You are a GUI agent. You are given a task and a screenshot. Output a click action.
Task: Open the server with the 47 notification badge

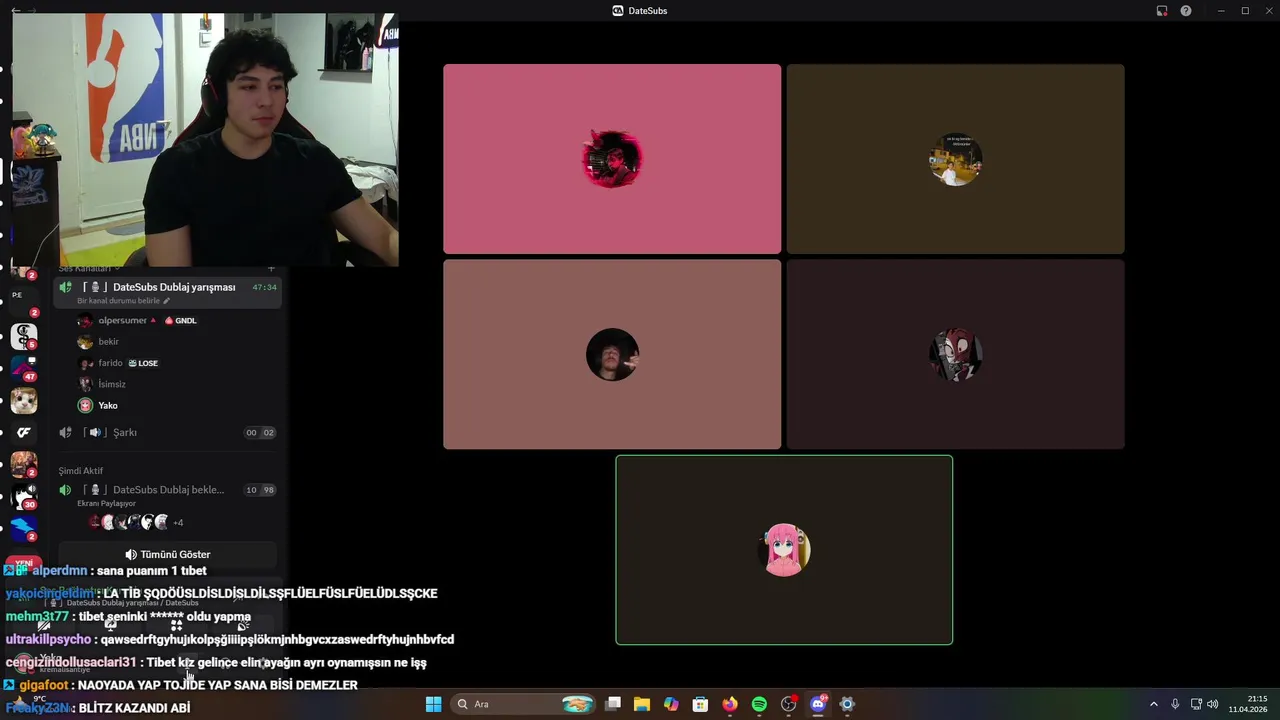[24, 368]
